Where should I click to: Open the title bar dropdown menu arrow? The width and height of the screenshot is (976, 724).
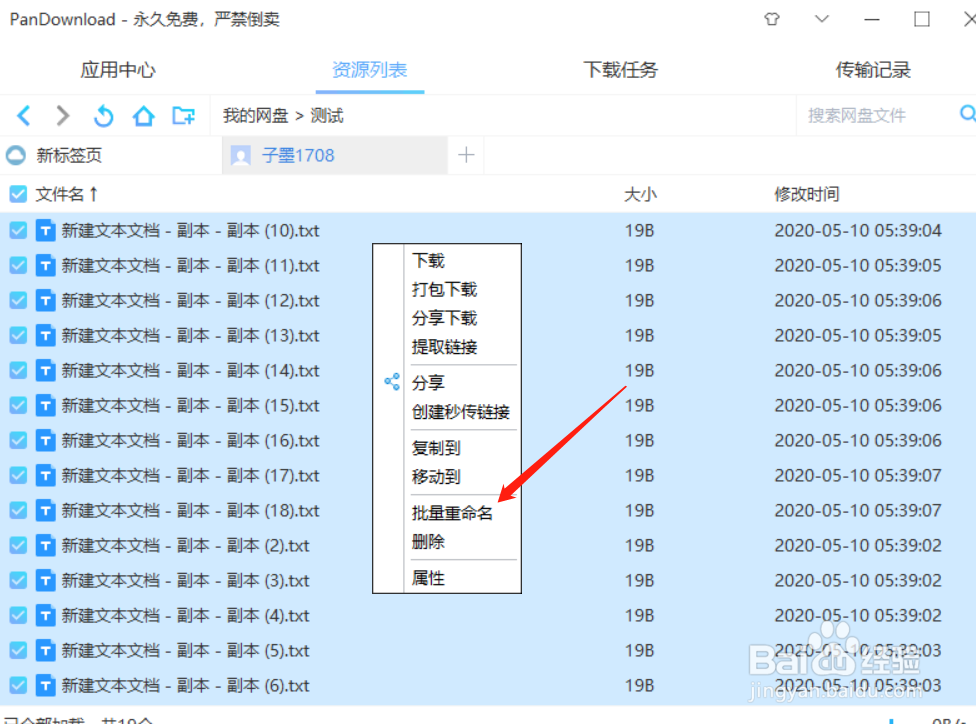[x=821, y=19]
